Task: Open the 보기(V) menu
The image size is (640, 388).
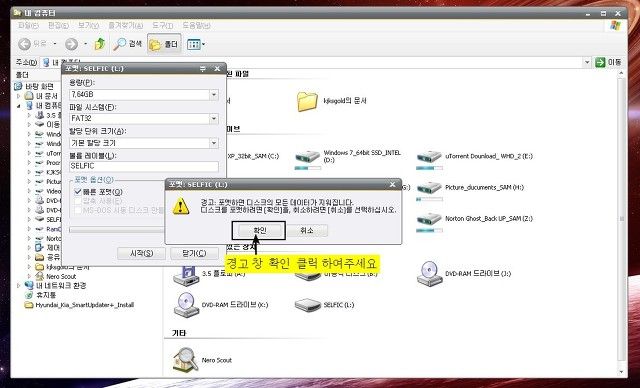Action: [x=88, y=25]
